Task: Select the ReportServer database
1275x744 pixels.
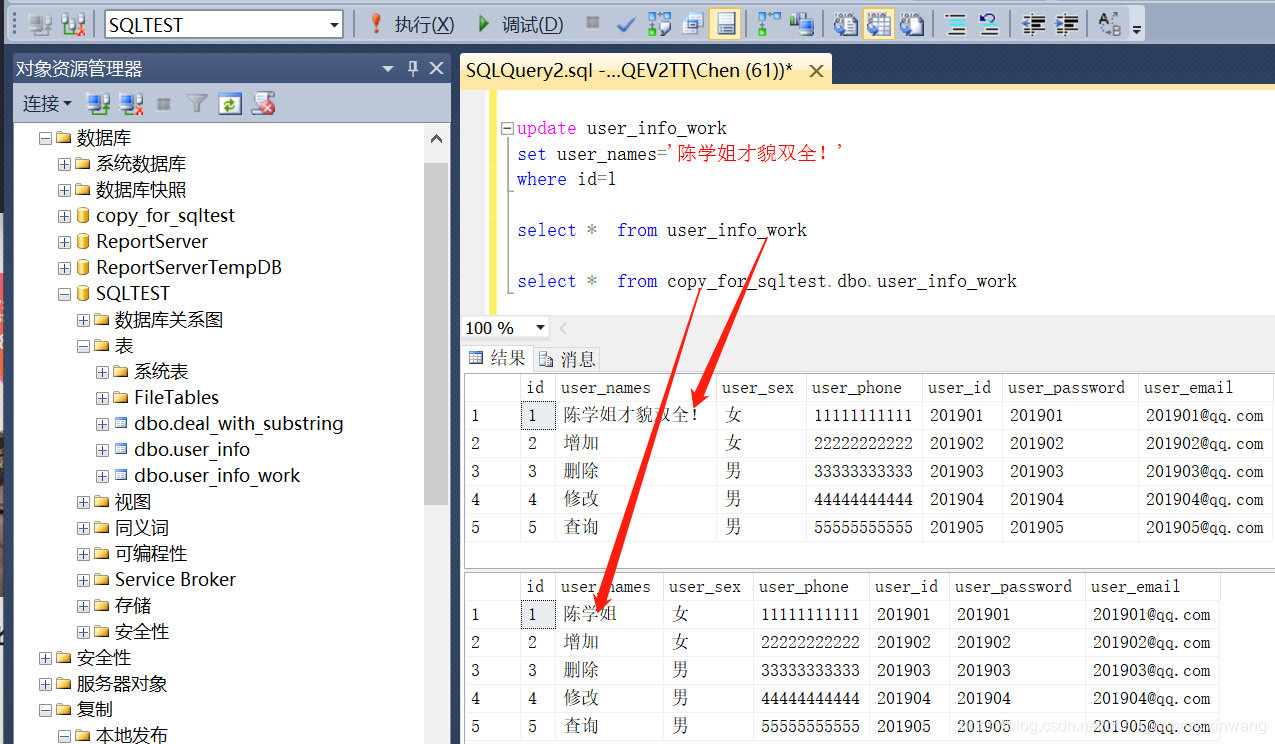Action: (152, 242)
